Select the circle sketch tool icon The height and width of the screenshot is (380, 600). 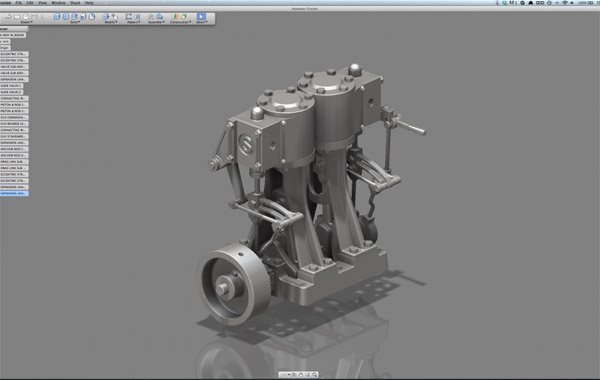pyautogui.click(x=26, y=17)
